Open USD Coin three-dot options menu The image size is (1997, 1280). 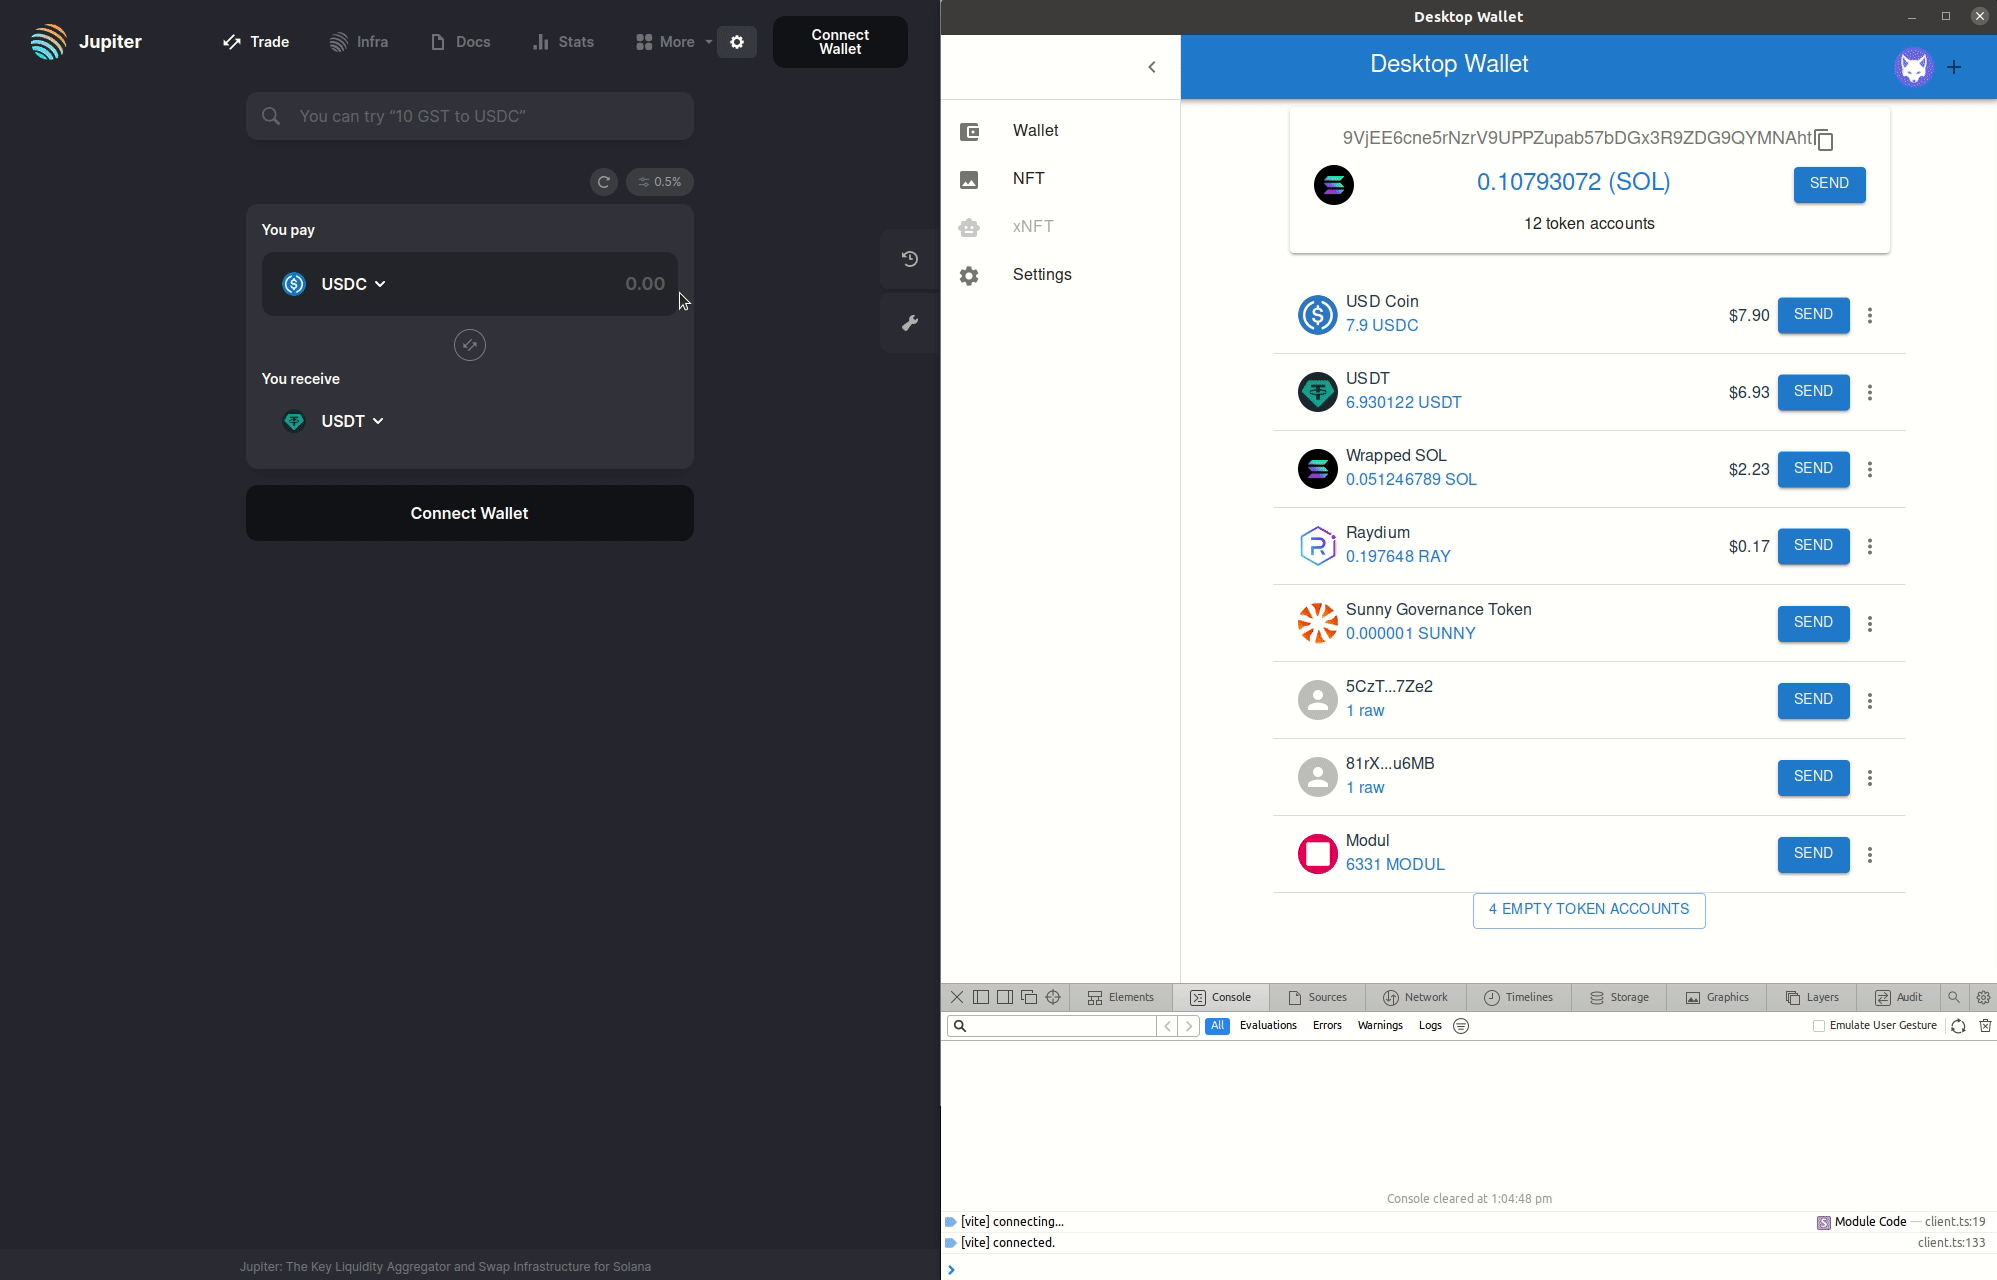pos(1869,315)
